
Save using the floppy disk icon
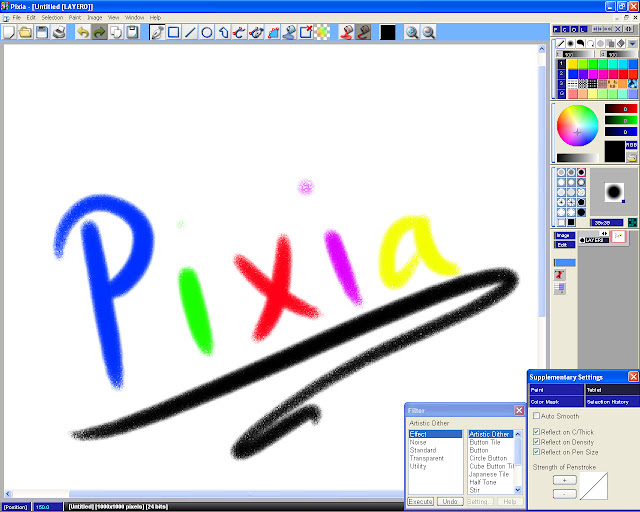tap(42, 32)
